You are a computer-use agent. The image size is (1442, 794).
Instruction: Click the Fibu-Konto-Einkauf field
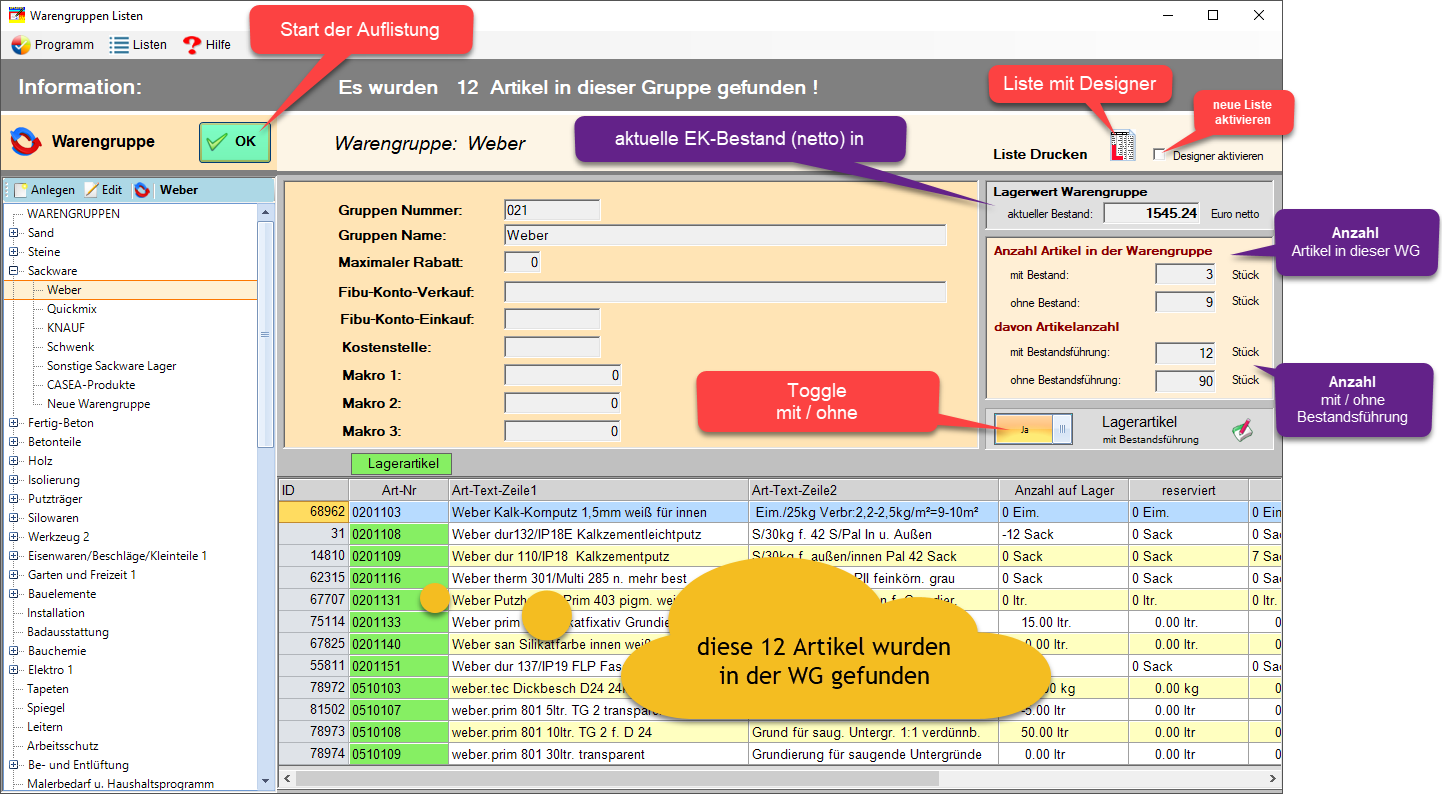(552, 319)
